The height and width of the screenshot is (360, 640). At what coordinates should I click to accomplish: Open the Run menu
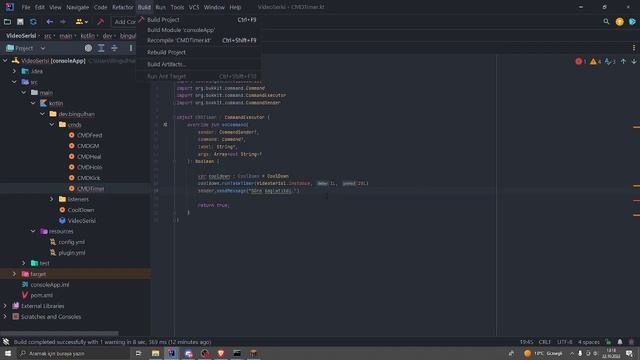[x=160, y=7]
